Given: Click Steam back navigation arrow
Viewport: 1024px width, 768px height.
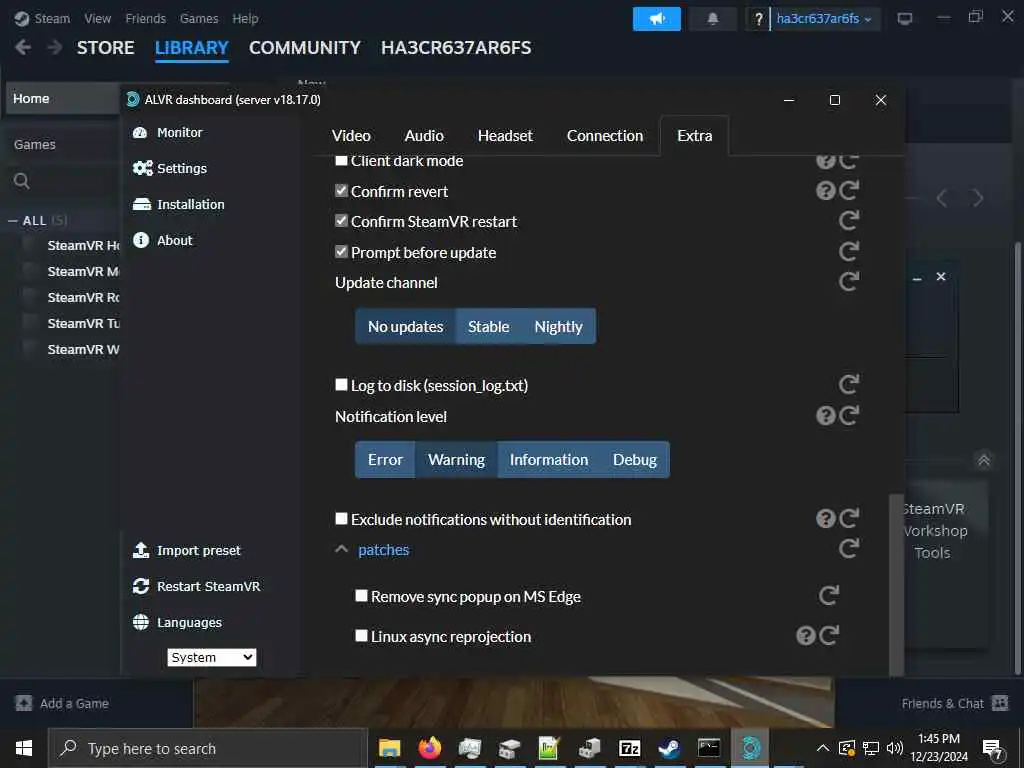Looking at the screenshot, I should pyautogui.click(x=23, y=48).
